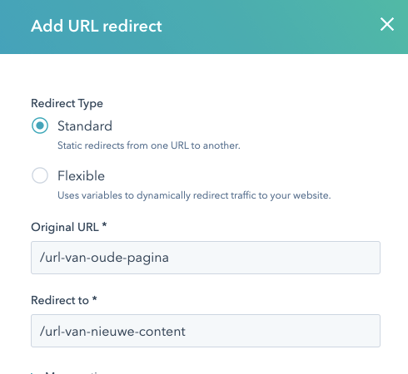
Task: Select the Flexible redirect type
Action: (40, 175)
